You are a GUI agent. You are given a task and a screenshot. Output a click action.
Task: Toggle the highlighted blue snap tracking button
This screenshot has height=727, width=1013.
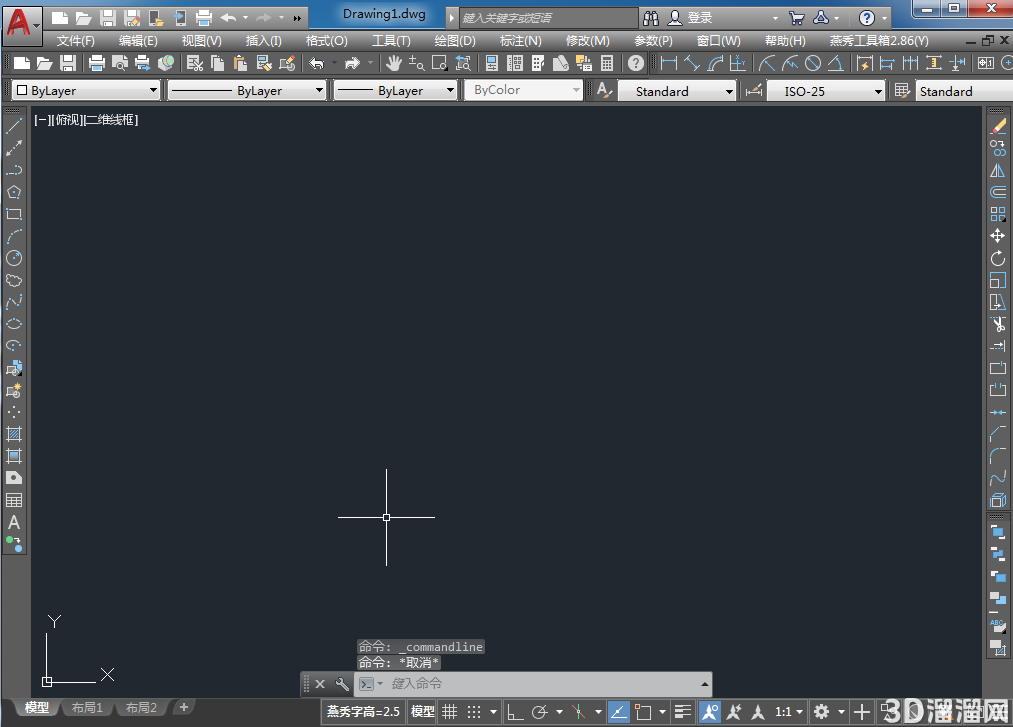(x=619, y=712)
